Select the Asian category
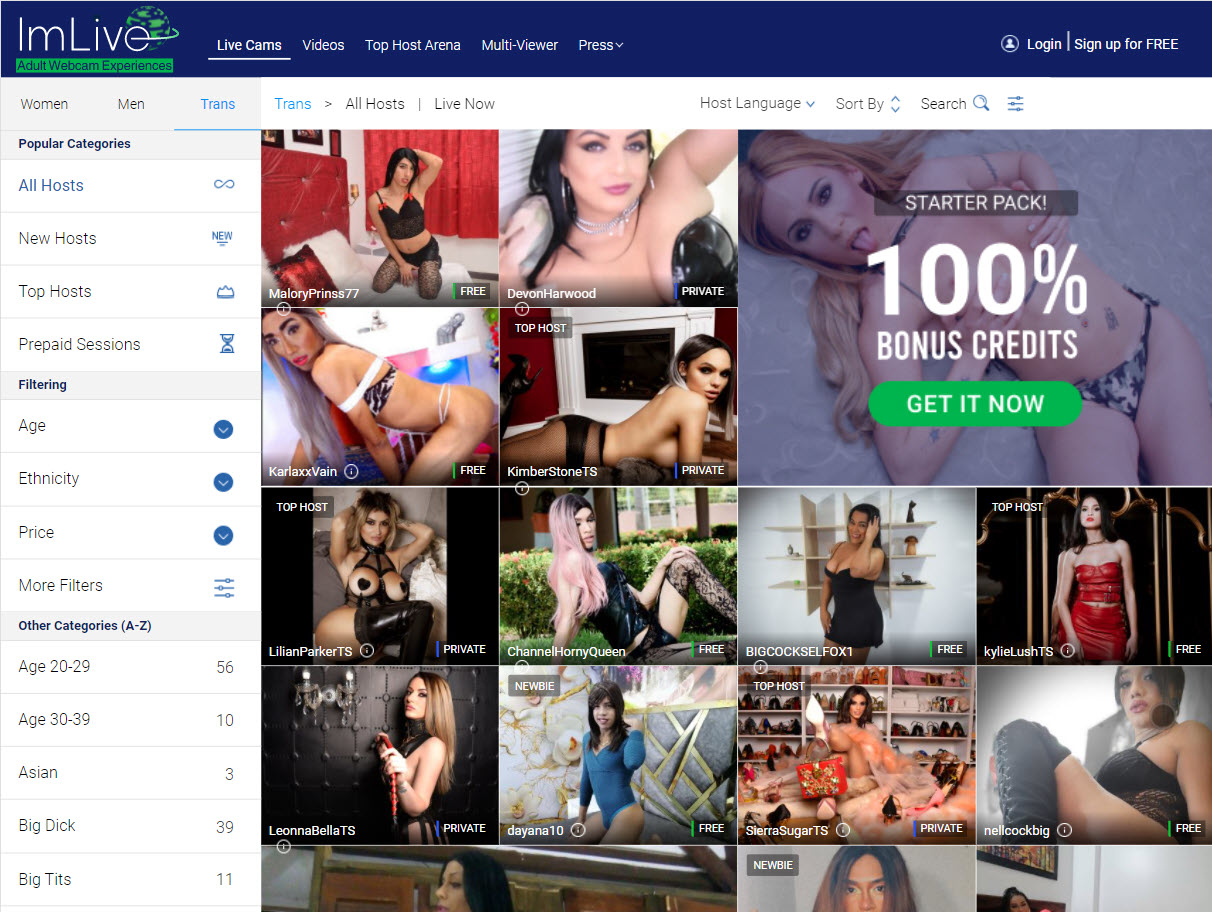 130,773
